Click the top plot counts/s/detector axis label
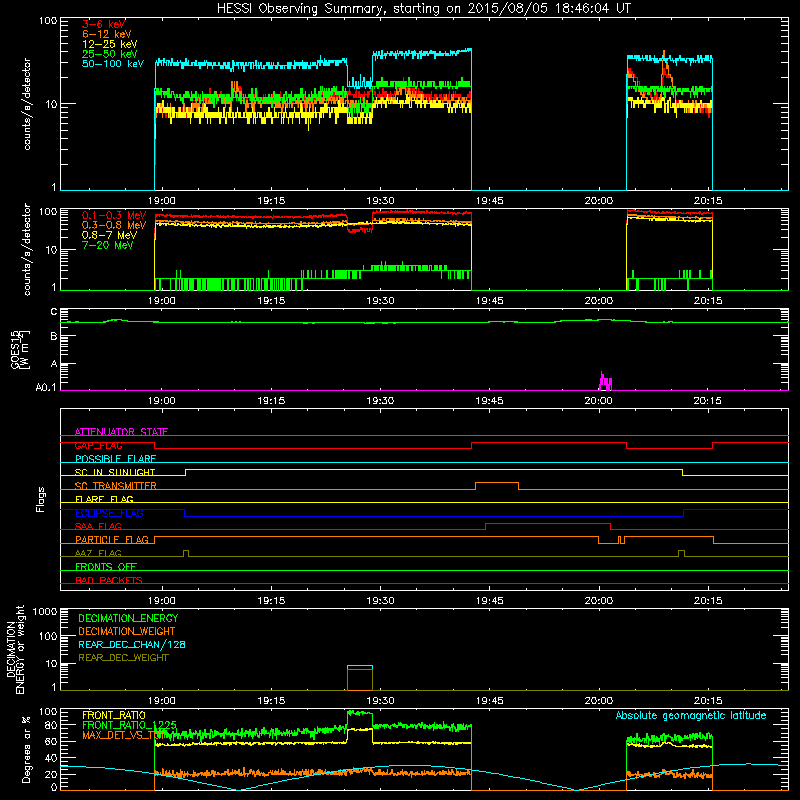 (27, 104)
